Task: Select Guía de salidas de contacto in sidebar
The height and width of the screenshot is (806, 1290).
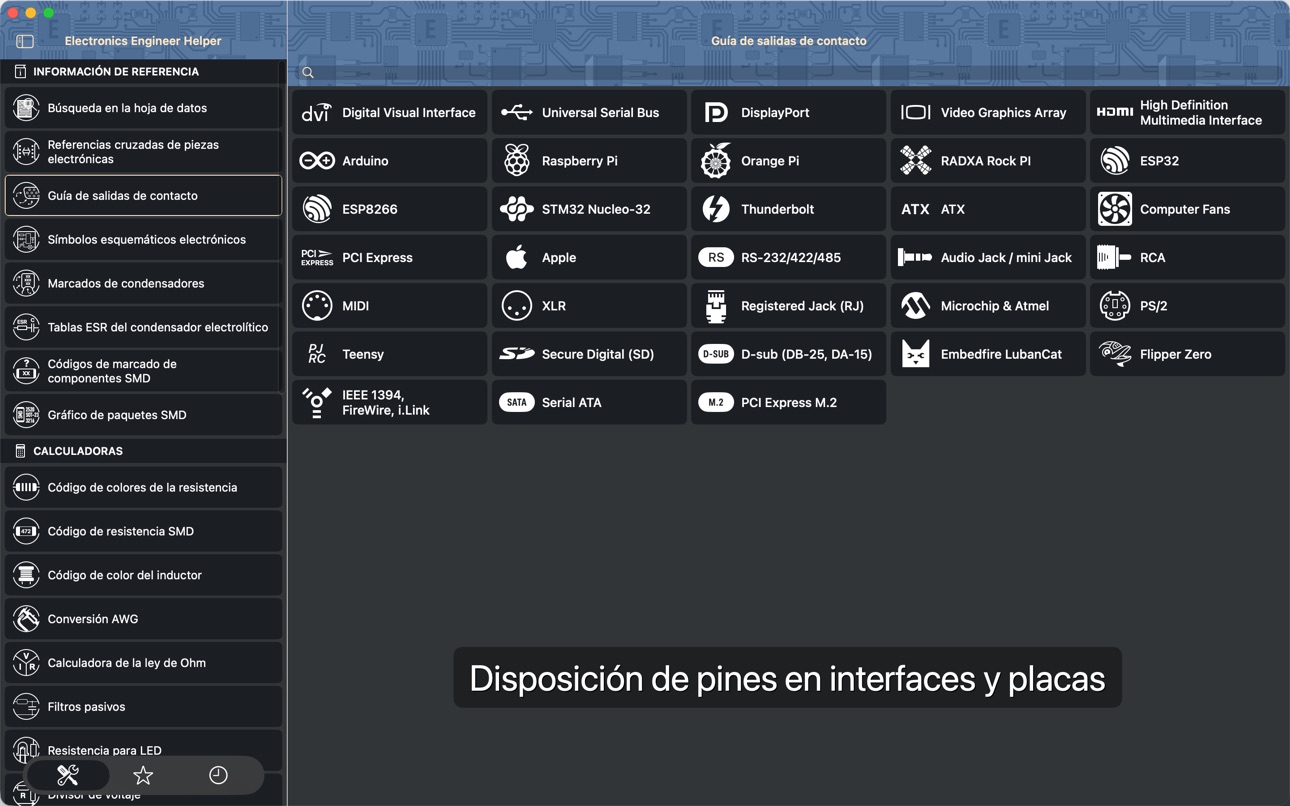Action: (x=144, y=196)
